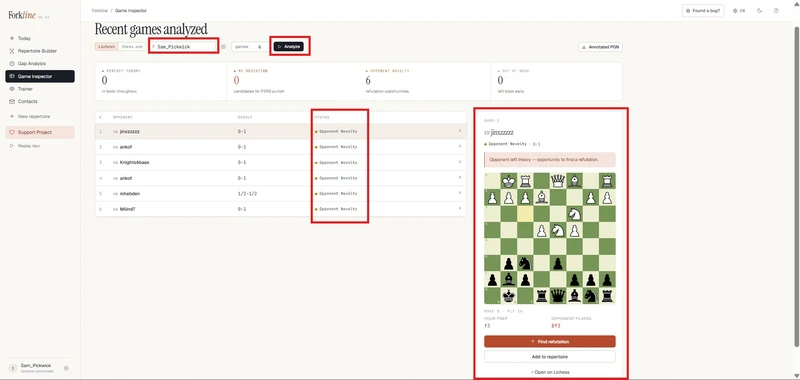Select Game Inspector in the sidebar
This screenshot has width=800, height=380.
point(40,76)
